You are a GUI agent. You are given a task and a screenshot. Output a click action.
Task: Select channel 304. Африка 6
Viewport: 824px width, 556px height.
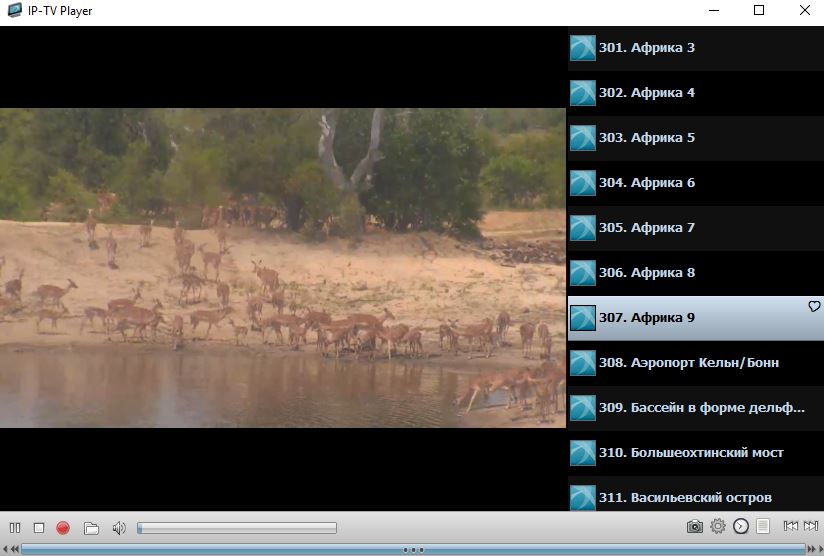coord(696,183)
